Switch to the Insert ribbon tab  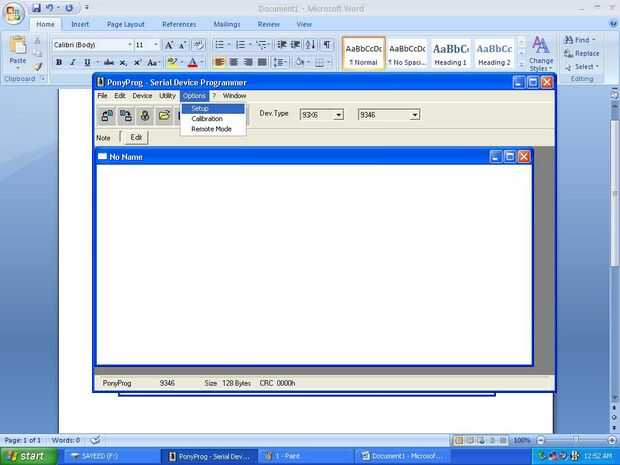(x=80, y=24)
